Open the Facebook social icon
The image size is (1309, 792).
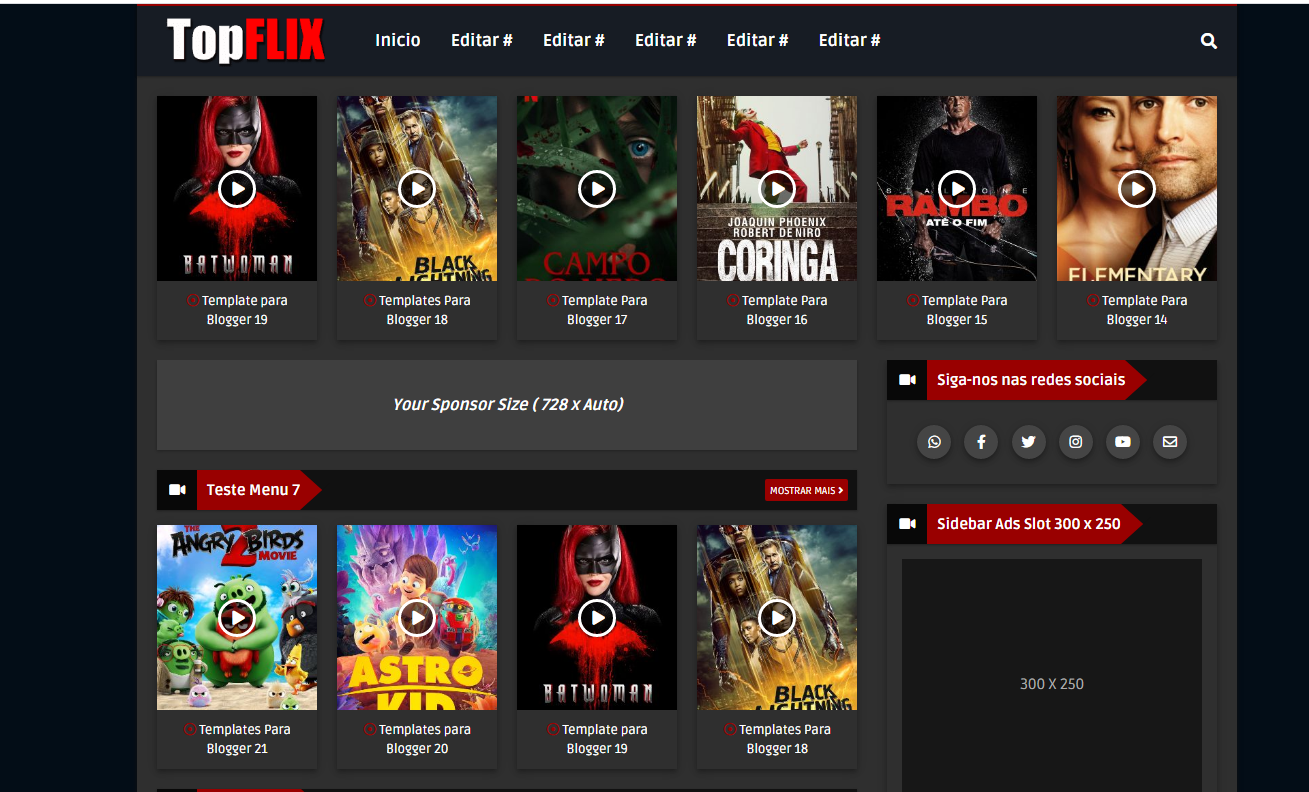point(981,442)
